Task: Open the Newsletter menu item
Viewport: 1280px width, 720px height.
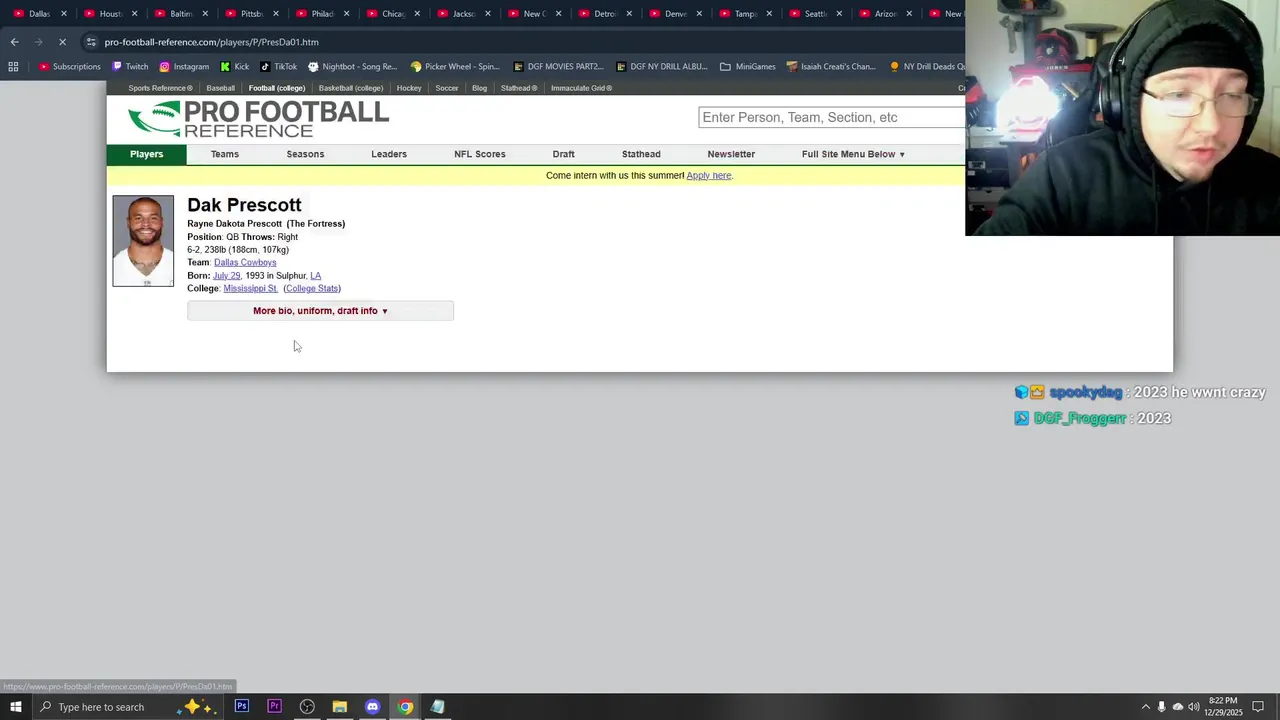Action: 731,154
